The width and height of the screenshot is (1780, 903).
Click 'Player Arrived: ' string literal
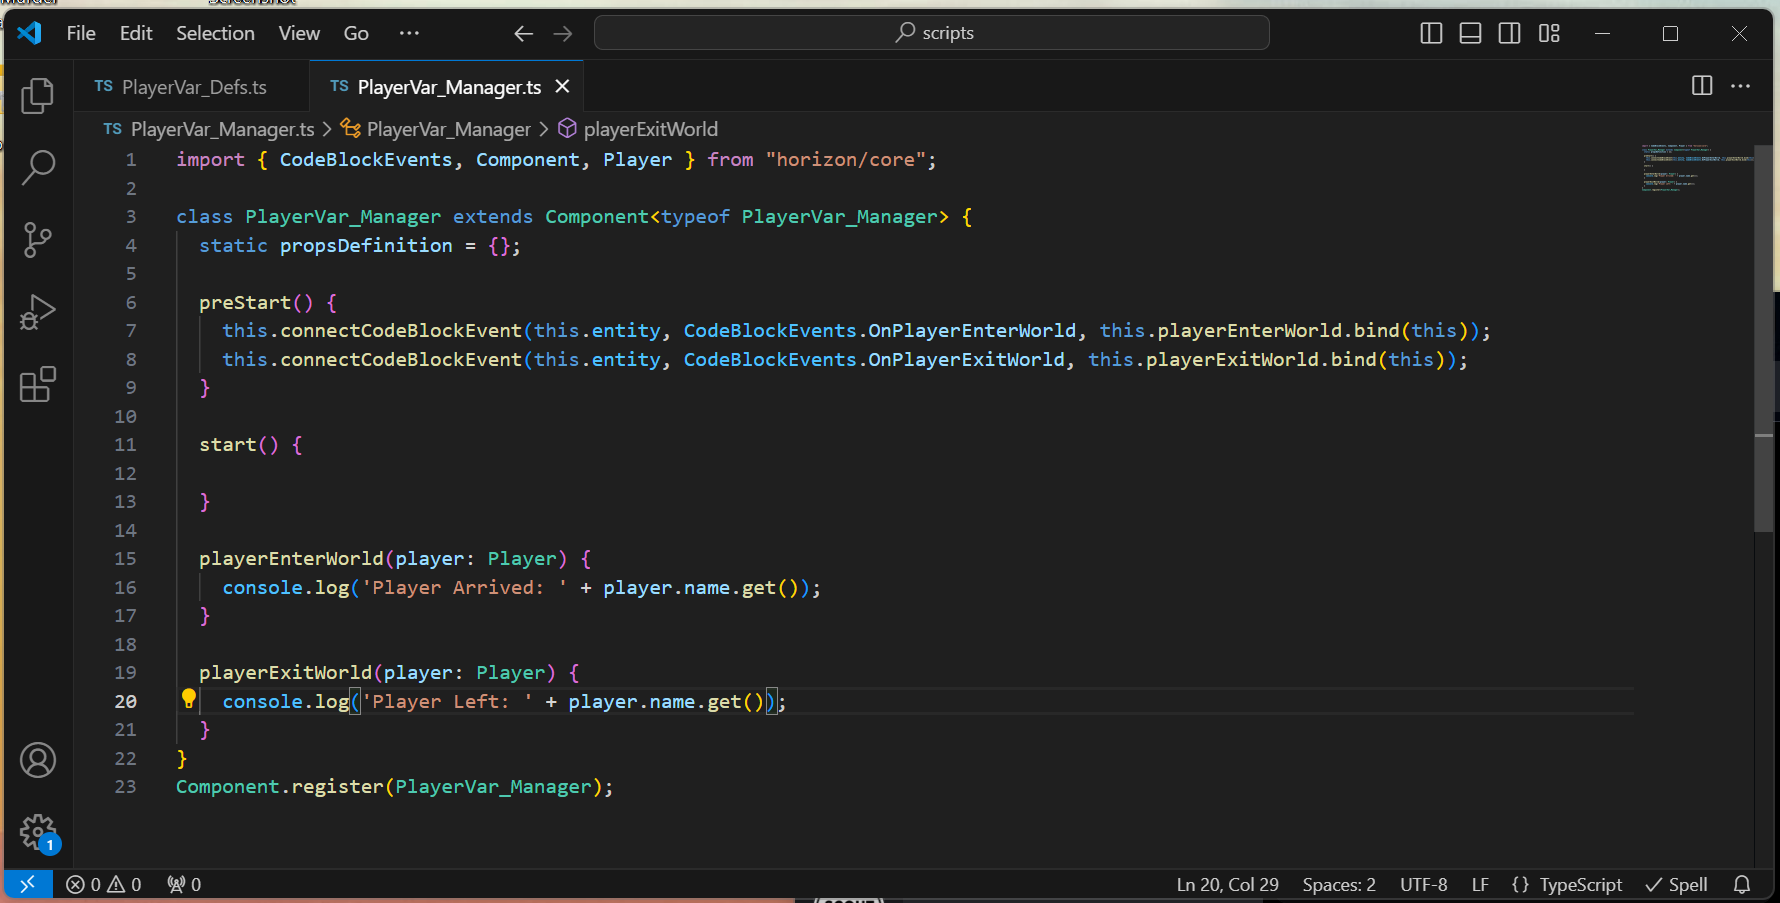pyautogui.click(x=464, y=587)
